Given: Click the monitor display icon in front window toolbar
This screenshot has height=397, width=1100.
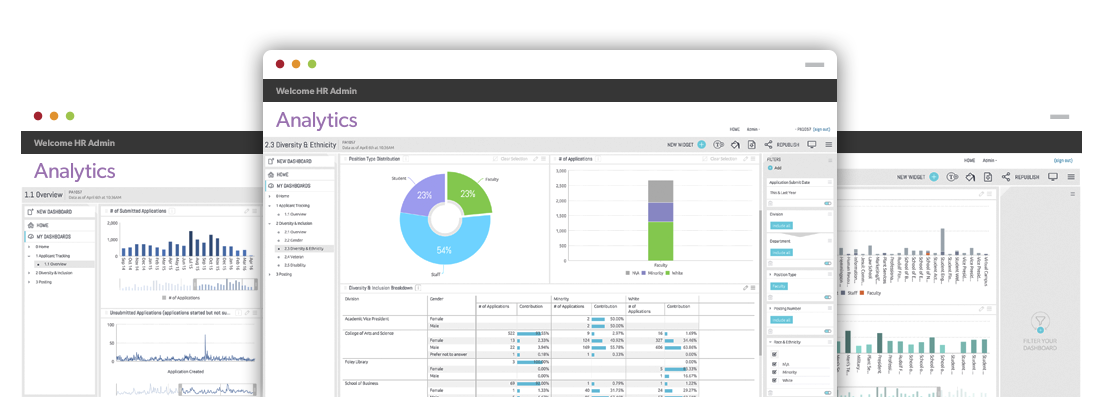Looking at the screenshot, I should click(x=812, y=144).
